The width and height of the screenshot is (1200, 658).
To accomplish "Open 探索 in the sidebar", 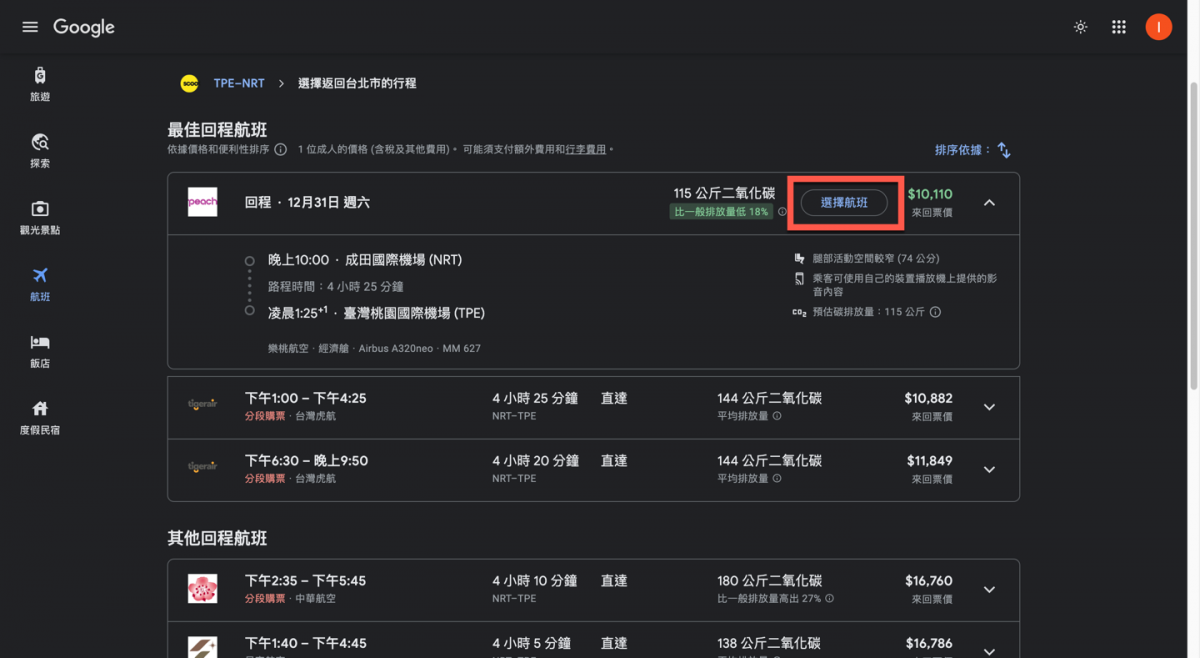I will (x=40, y=150).
